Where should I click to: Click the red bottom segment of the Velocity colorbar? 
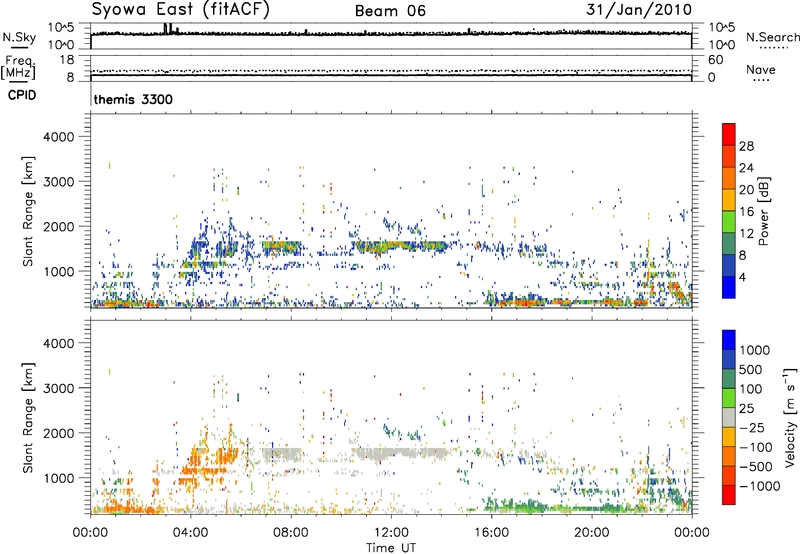729,495
